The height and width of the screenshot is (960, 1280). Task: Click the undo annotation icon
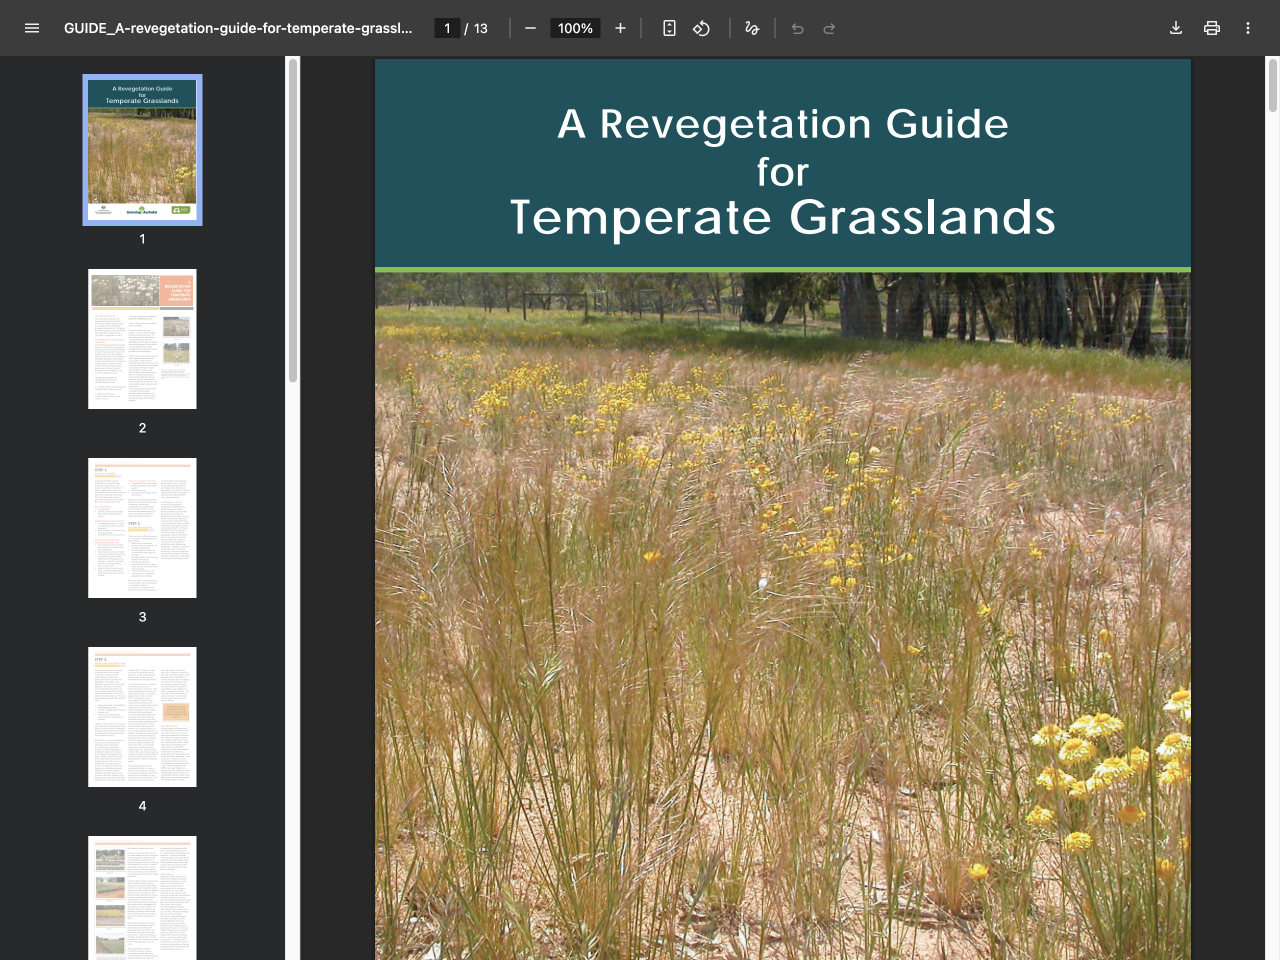[797, 28]
